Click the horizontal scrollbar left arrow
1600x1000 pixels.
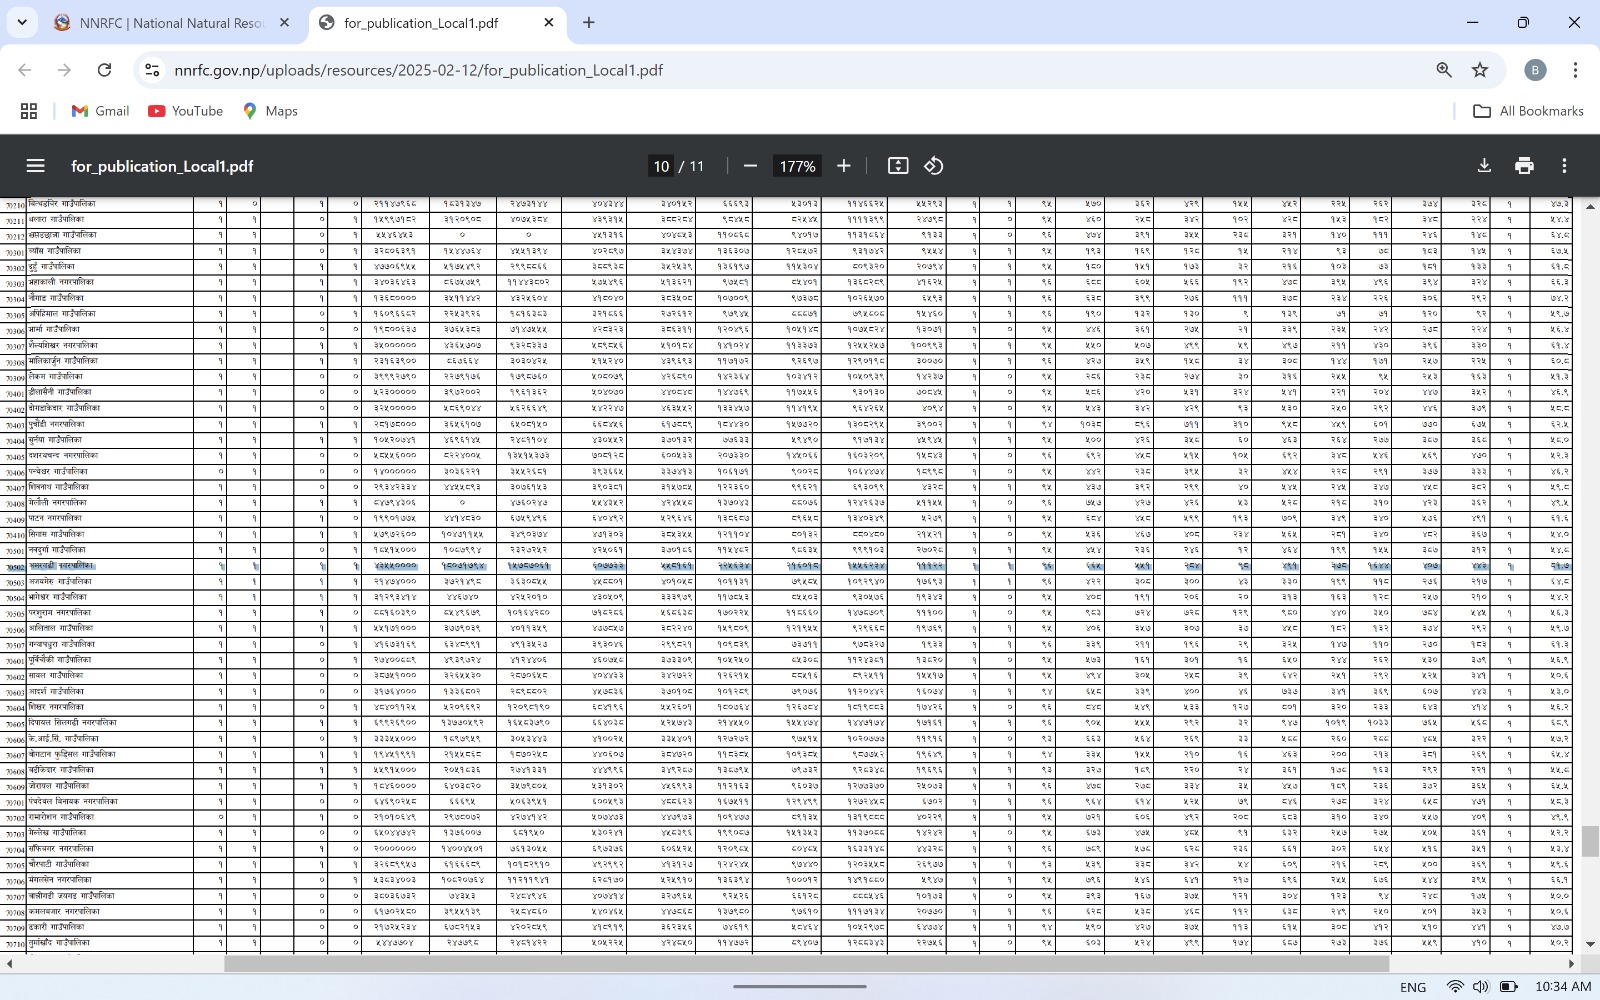pyautogui.click(x=8, y=964)
